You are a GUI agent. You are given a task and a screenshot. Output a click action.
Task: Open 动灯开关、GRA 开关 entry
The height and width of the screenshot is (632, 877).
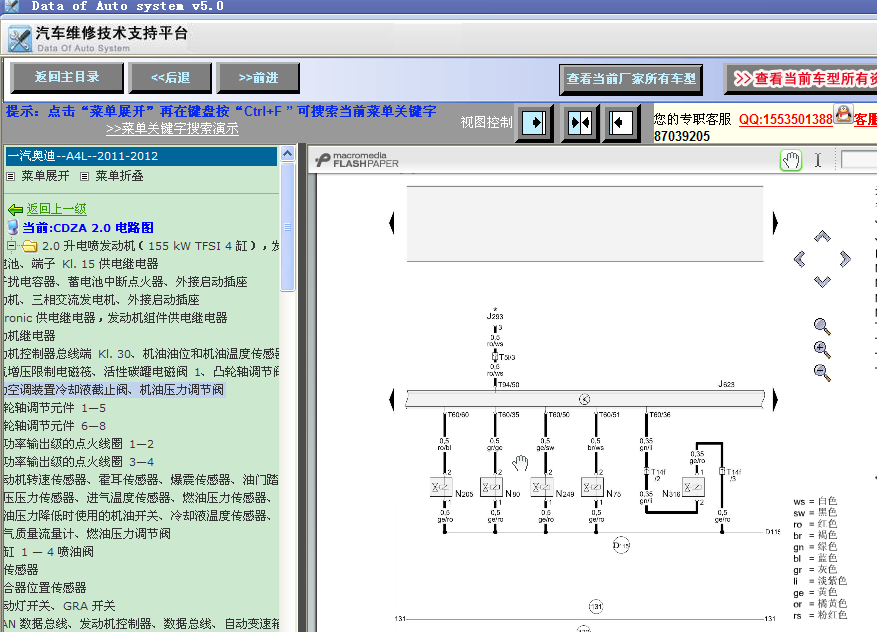pyautogui.click(x=59, y=606)
